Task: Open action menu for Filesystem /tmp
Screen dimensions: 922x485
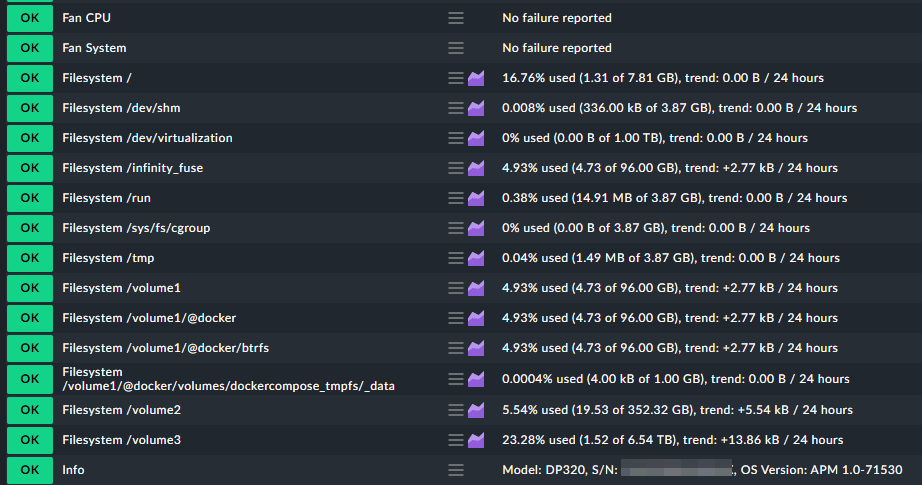Action: 456,258
